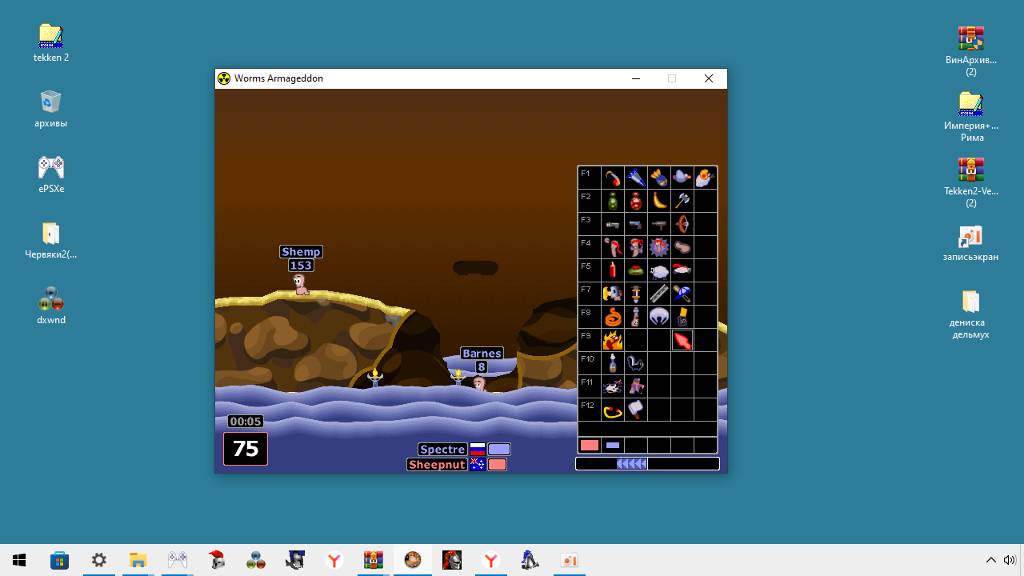This screenshot has width=1024, height=576.
Task: Select the Homing Pigeon weapon
Action: tap(682, 178)
